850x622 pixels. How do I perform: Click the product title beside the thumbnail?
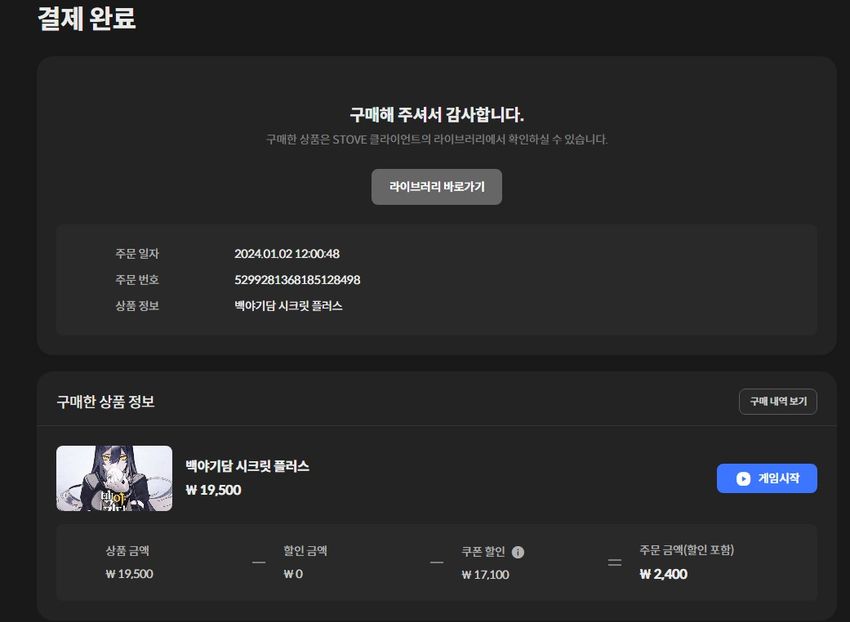[x=247, y=466]
